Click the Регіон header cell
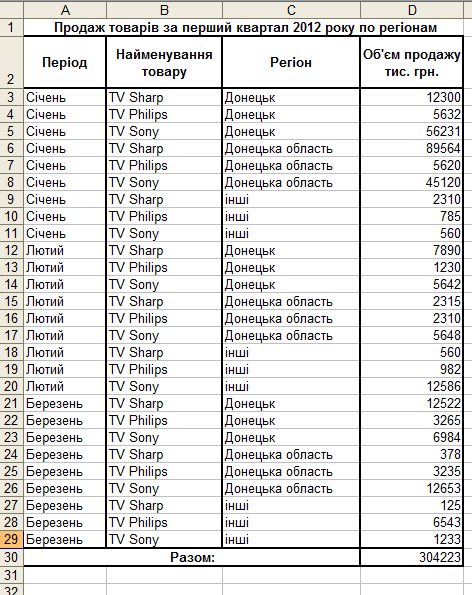Screen dimensions: 472x595 coord(291,62)
